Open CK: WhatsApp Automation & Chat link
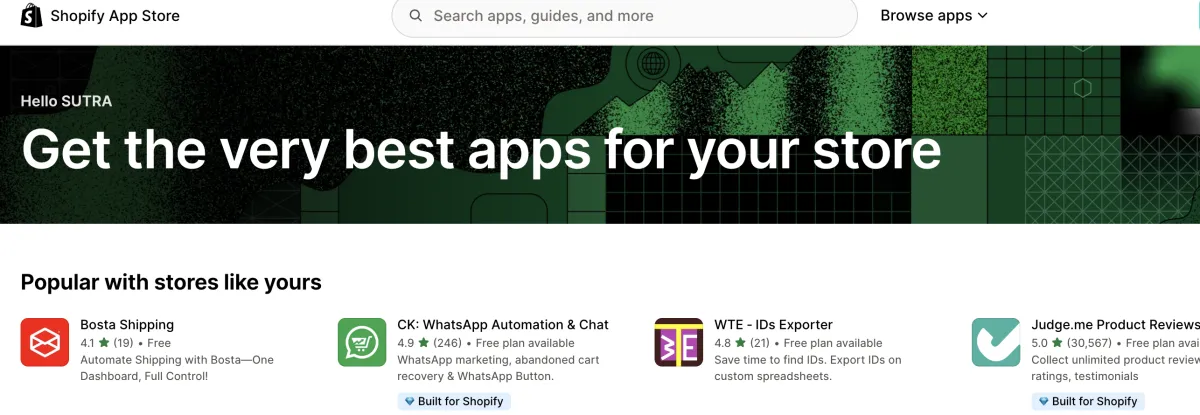 click(503, 325)
